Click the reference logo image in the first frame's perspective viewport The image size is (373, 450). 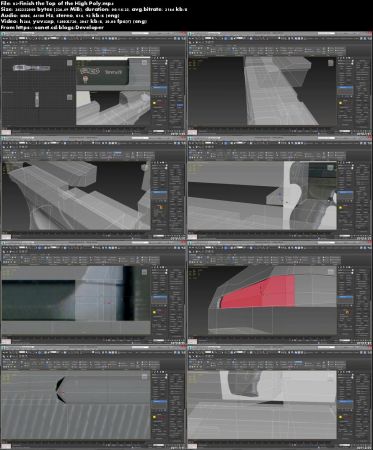tap(90, 71)
